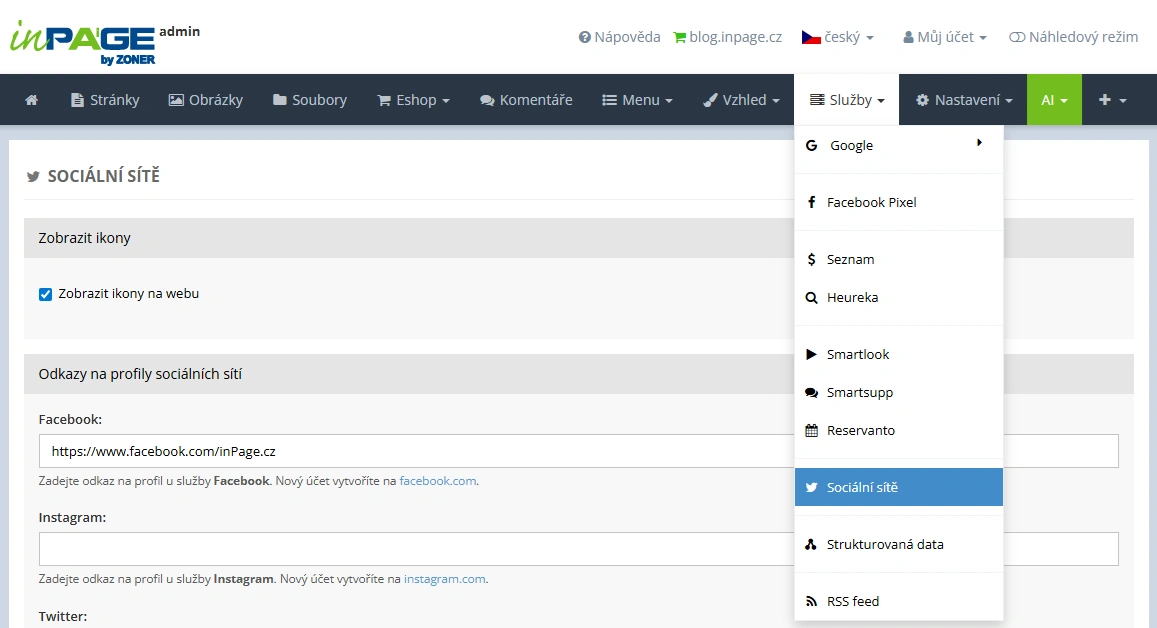Click the home icon in navigation bar
1157x628 pixels.
point(32,100)
